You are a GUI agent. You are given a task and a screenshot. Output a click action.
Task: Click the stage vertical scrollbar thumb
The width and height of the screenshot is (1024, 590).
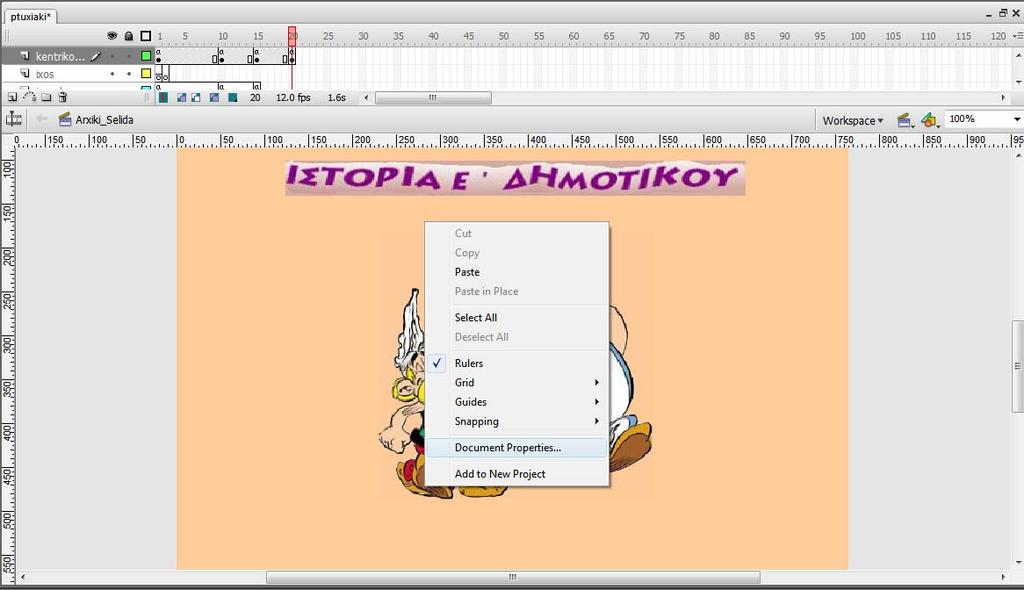(x=1017, y=366)
